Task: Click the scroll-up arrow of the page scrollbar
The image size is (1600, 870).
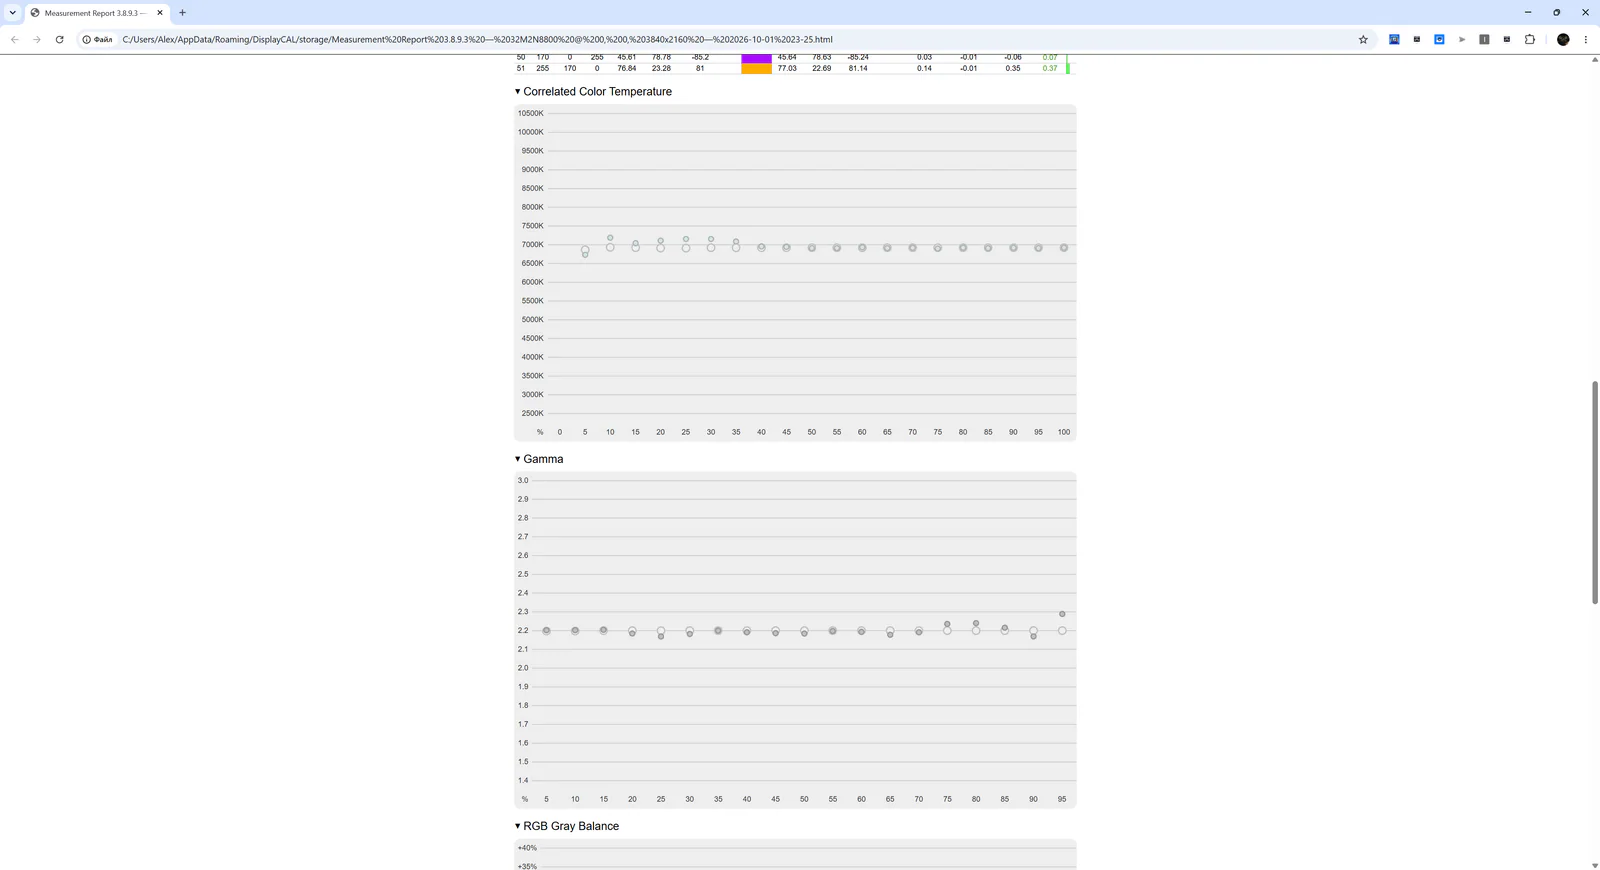Action: pos(1594,60)
